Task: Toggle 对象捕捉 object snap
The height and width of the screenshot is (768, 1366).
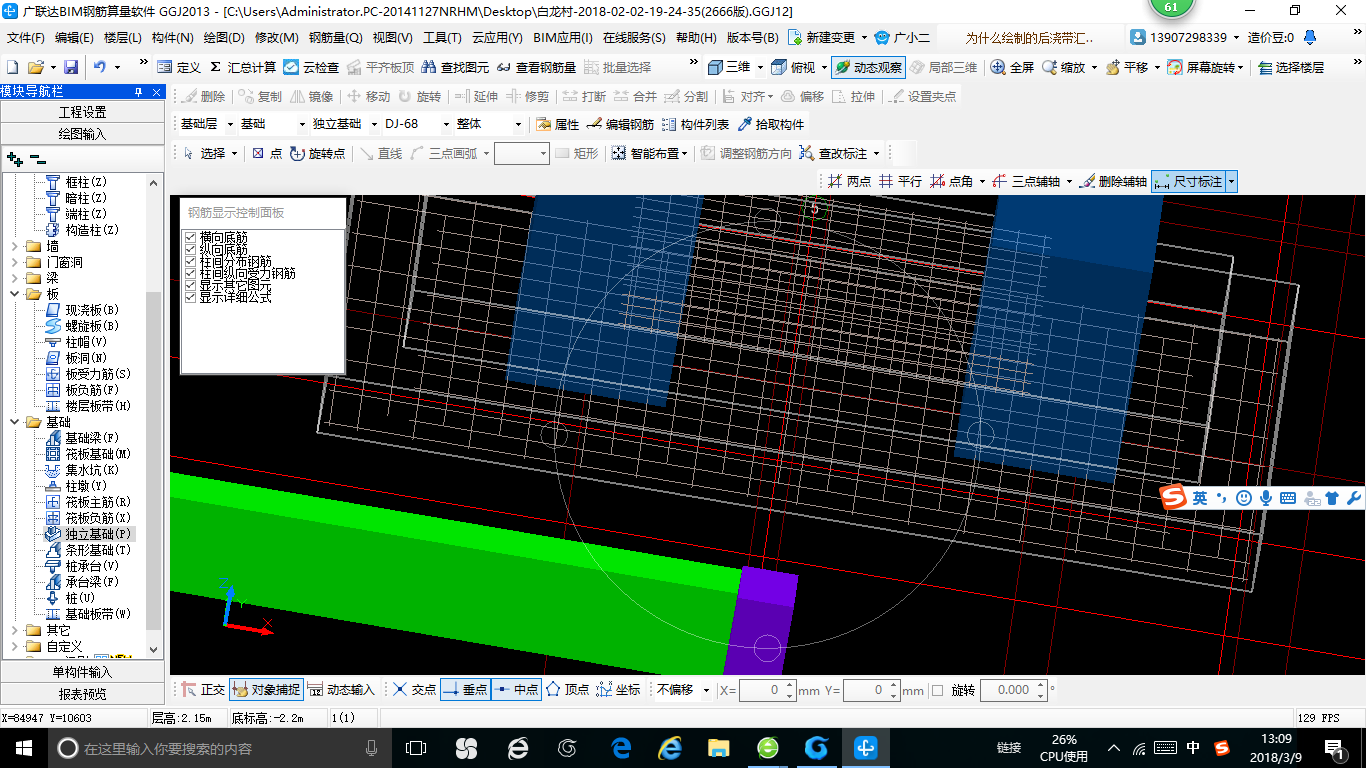Action: [x=265, y=689]
